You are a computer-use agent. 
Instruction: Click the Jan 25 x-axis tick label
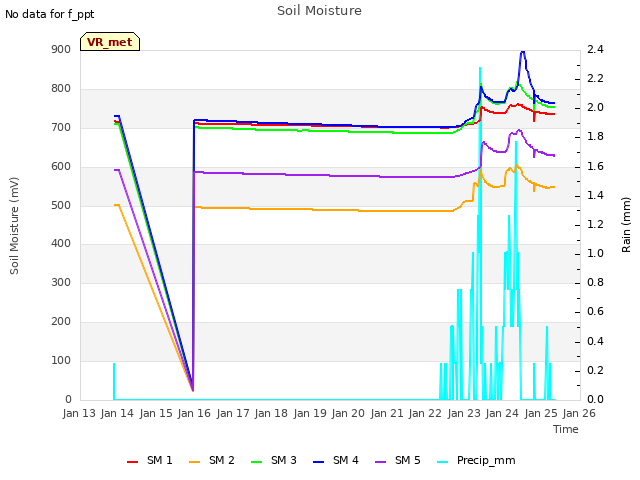click(540, 413)
